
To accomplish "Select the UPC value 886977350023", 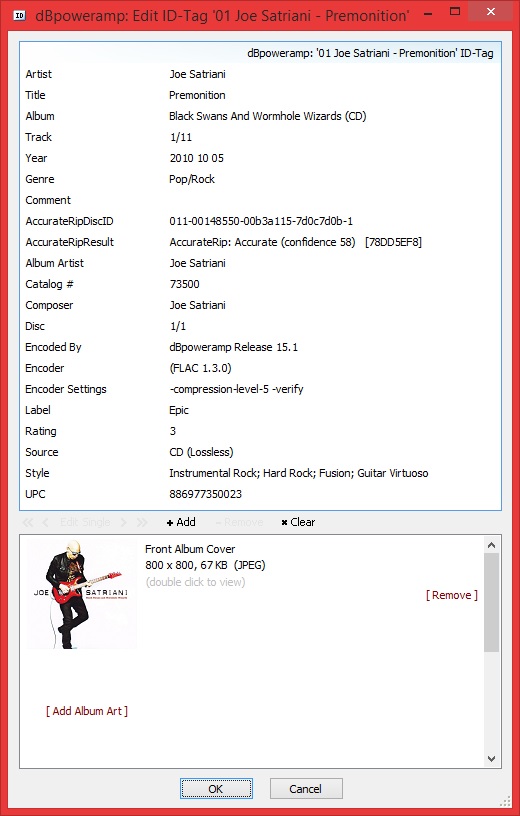I will [x=206, y=494].
